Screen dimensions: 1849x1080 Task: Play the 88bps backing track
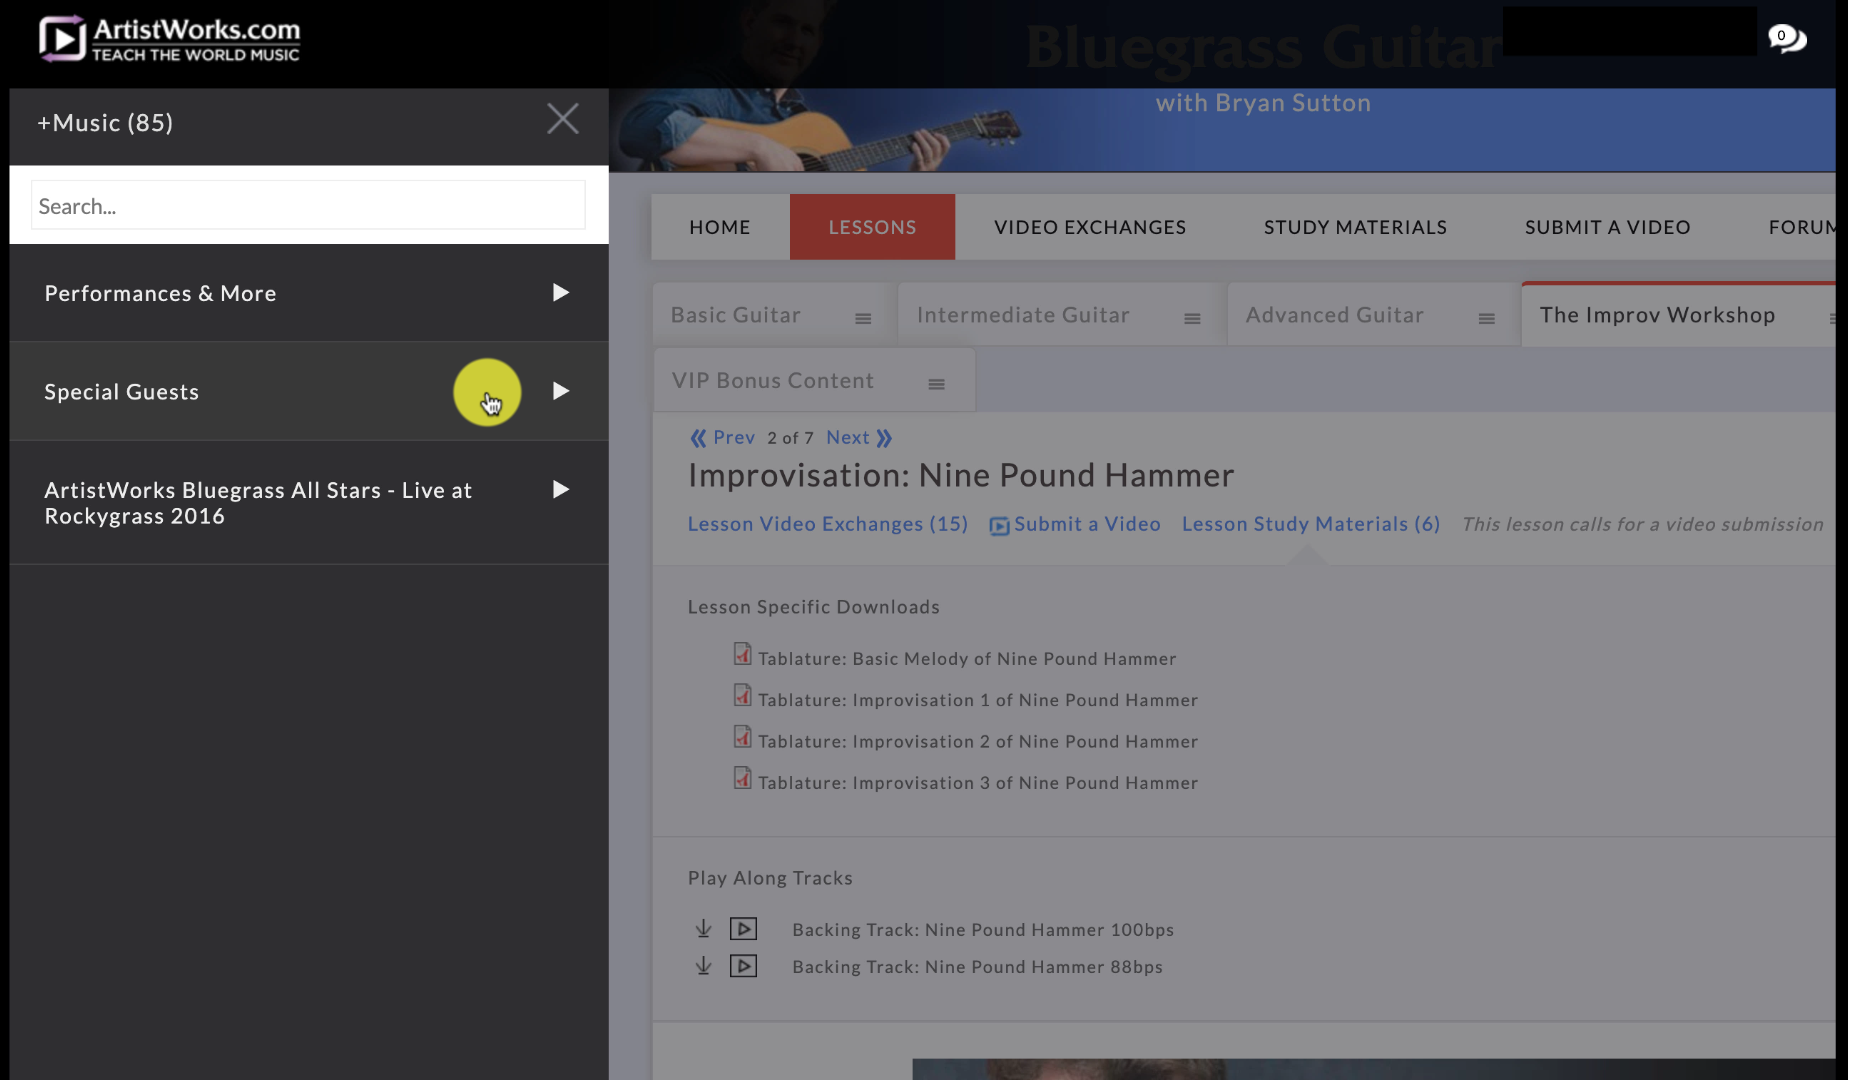pos(743,966)
